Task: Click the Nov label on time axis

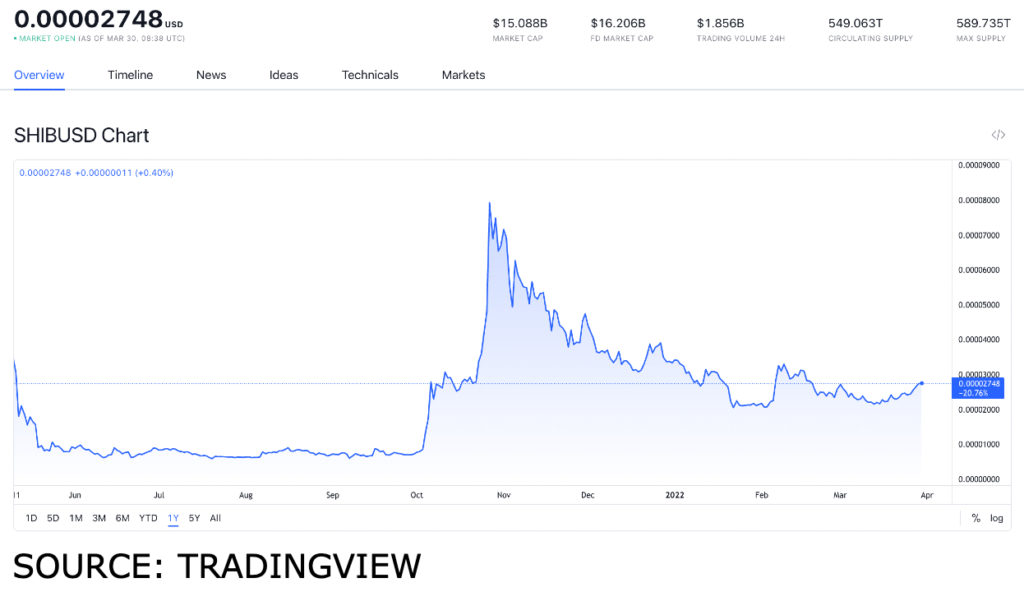Action: [504, 495]
